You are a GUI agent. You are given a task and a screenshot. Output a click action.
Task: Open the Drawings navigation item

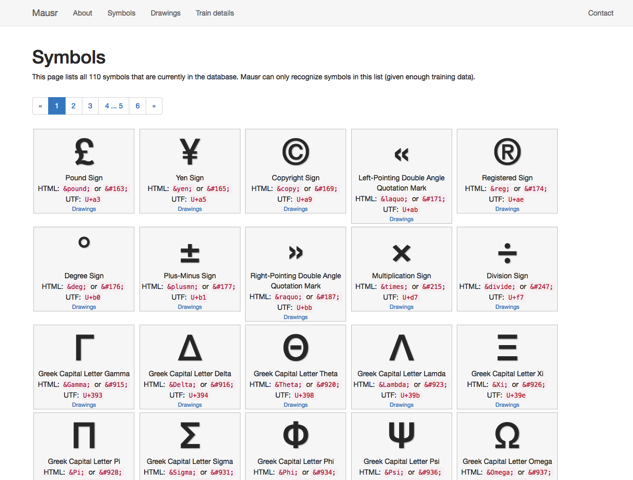click(x=166, y=13)
